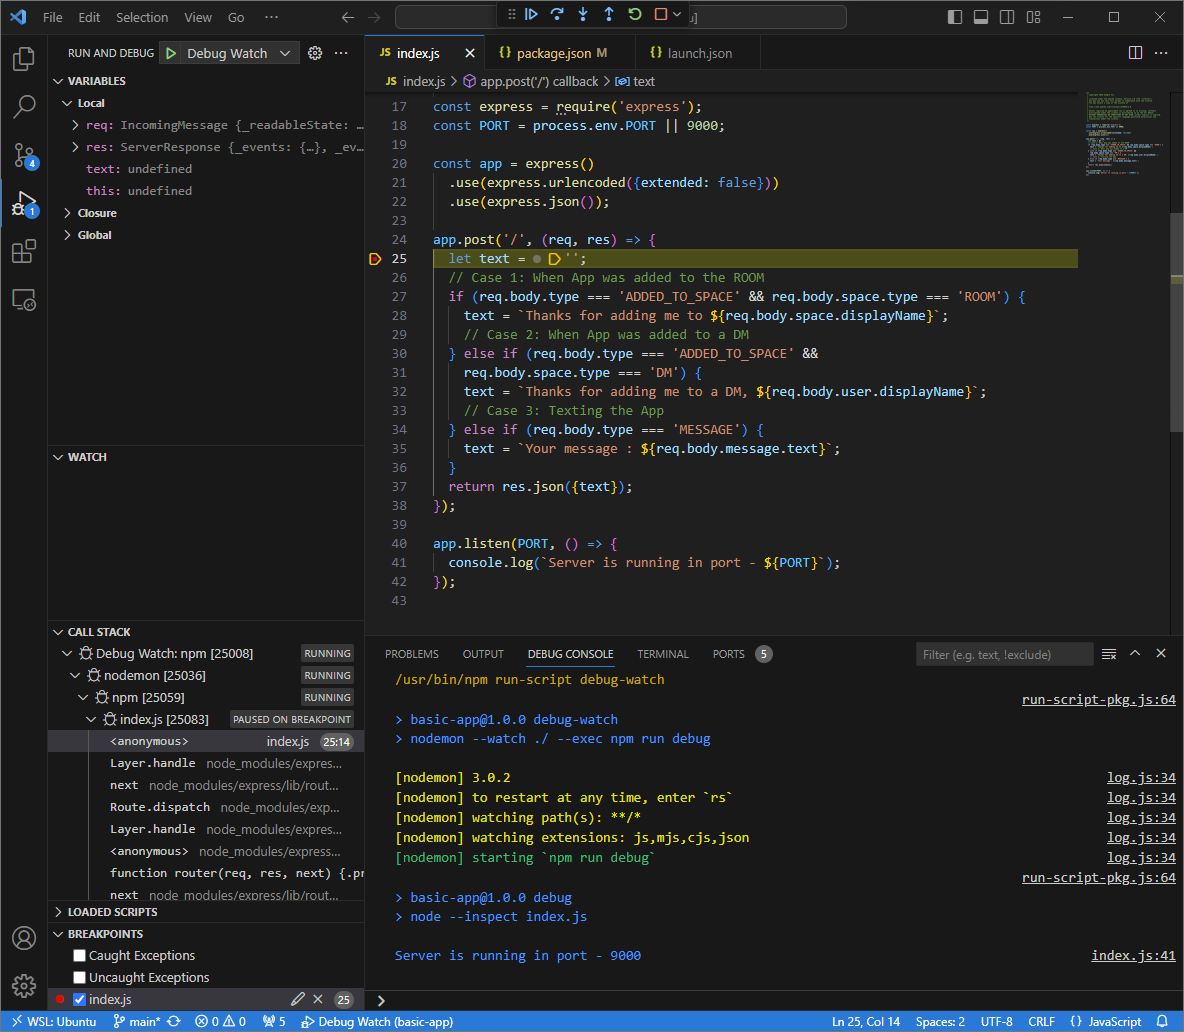Switch to the Terminal panel tab
1184x1032 pixels.
(663, 654)
